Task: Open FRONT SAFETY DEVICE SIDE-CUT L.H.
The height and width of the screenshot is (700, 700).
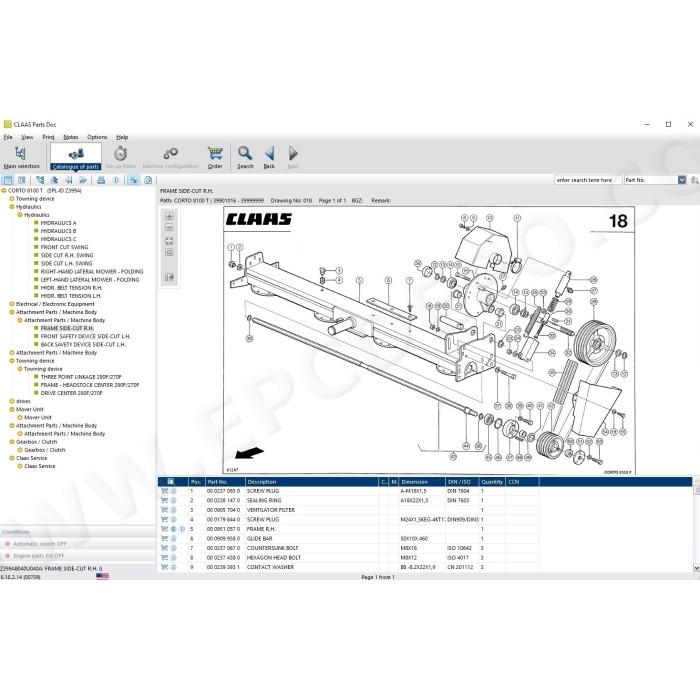Action: coord(85,337)
